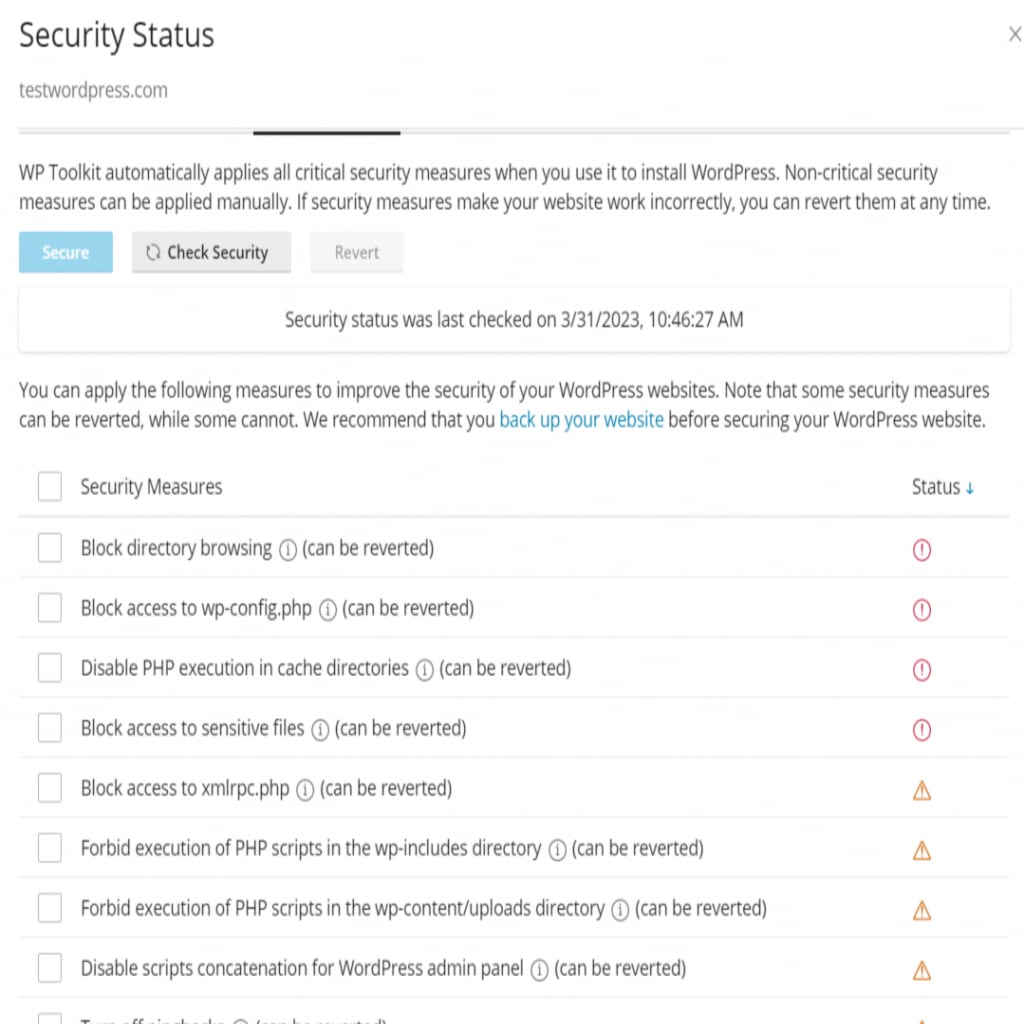The height and width of the screenshot is (1024, 1024).
Task: Show info for Block access to sensitive files
Action: click(x=320, y=730)
